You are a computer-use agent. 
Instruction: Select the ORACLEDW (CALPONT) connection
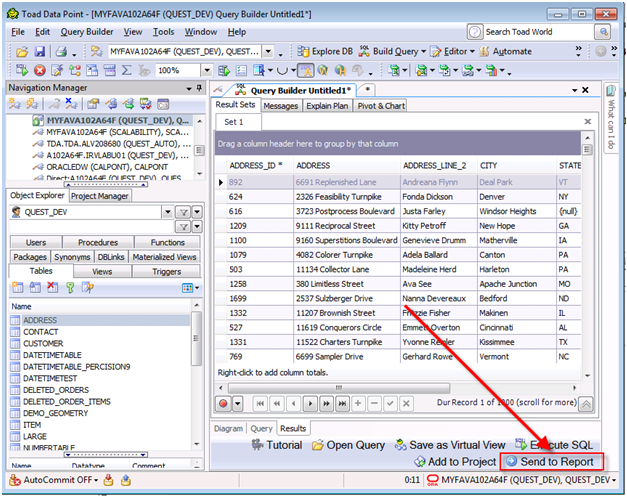[107, 167]
